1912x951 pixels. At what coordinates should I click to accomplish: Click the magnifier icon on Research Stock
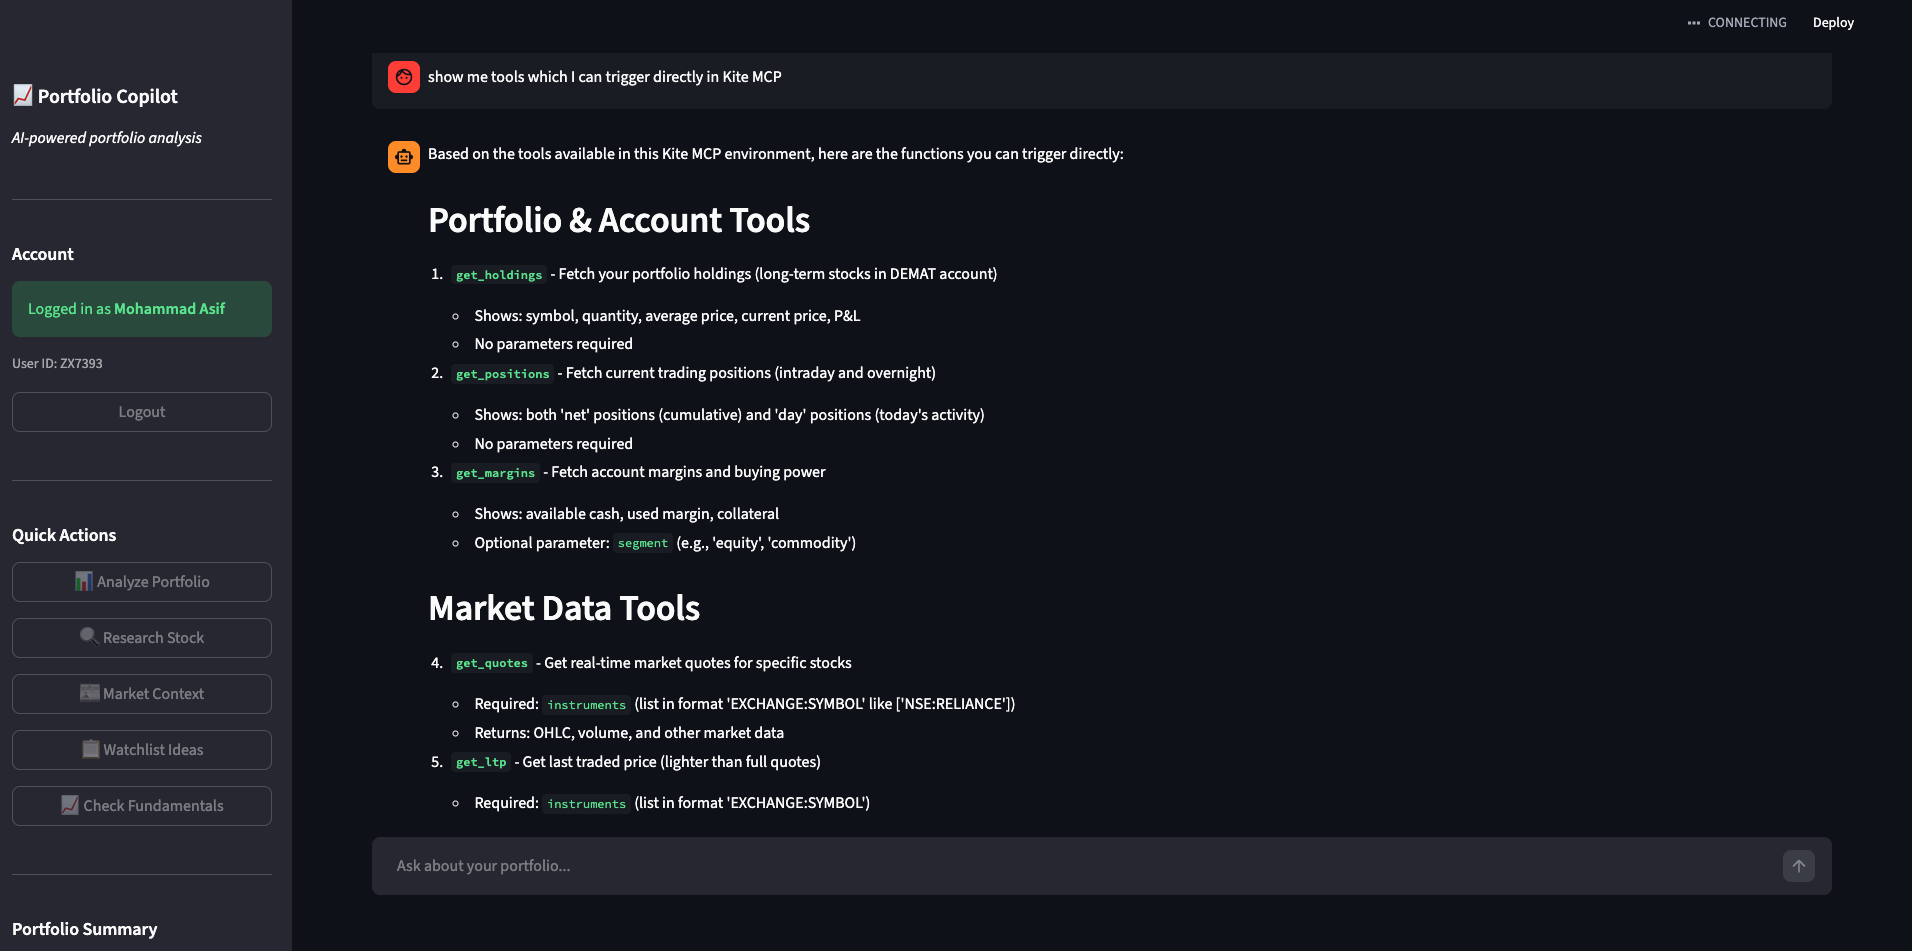pyautogui.click(x=88, y=637)
